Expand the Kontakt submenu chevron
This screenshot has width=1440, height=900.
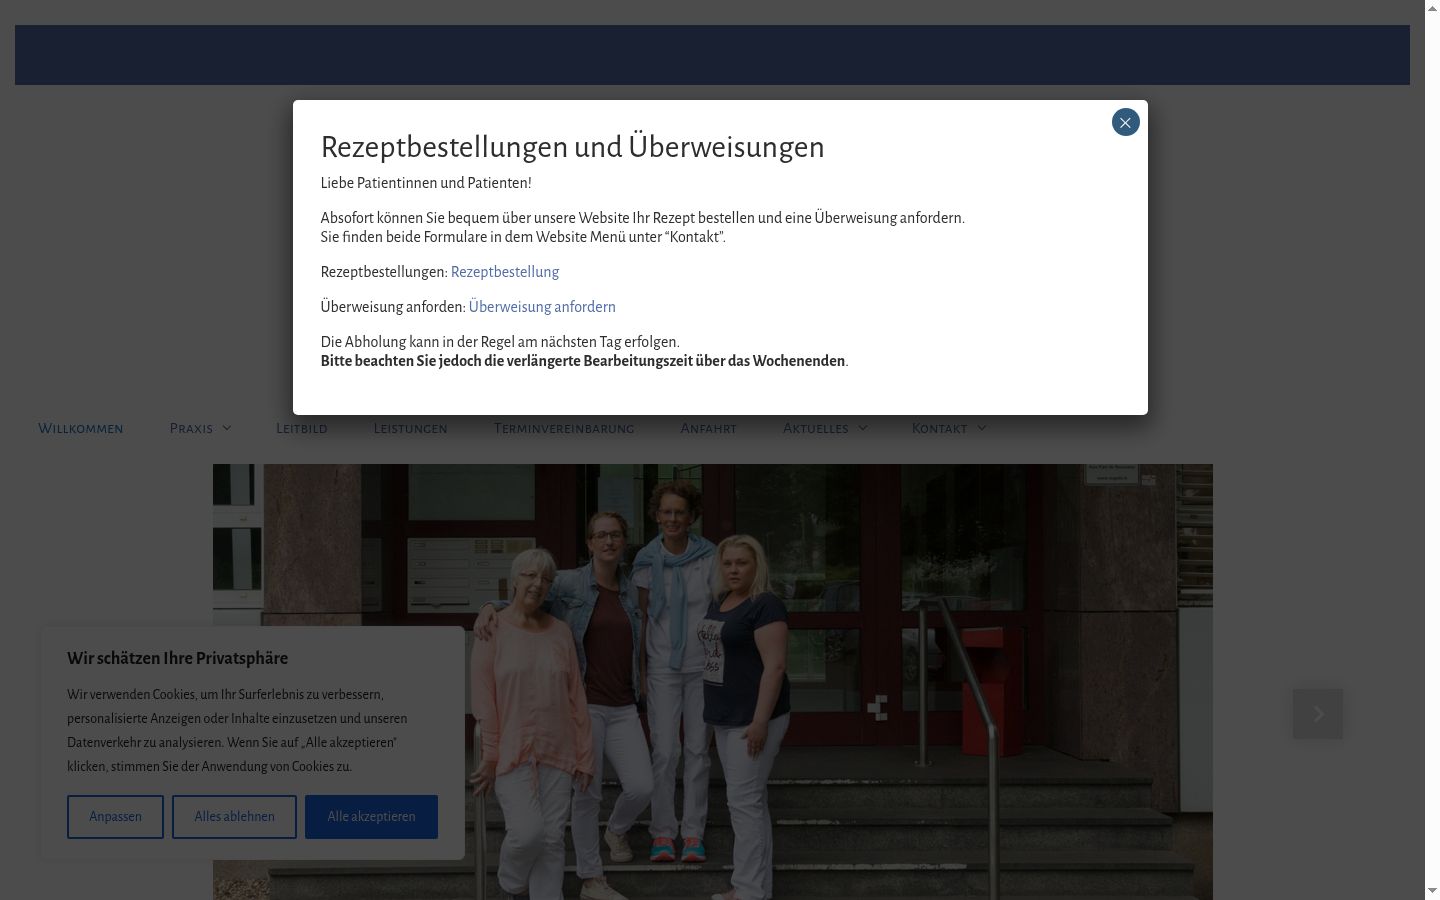point(981,428)
